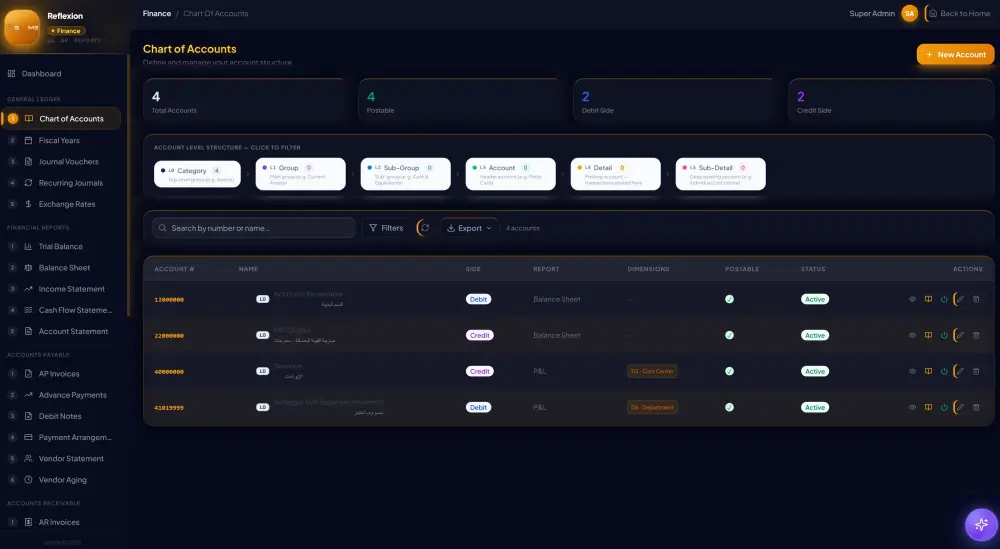Filter by L1 Group level card
Image resolution: width=1000 pixels, height=549 pixels.
[x=300, y=174]
